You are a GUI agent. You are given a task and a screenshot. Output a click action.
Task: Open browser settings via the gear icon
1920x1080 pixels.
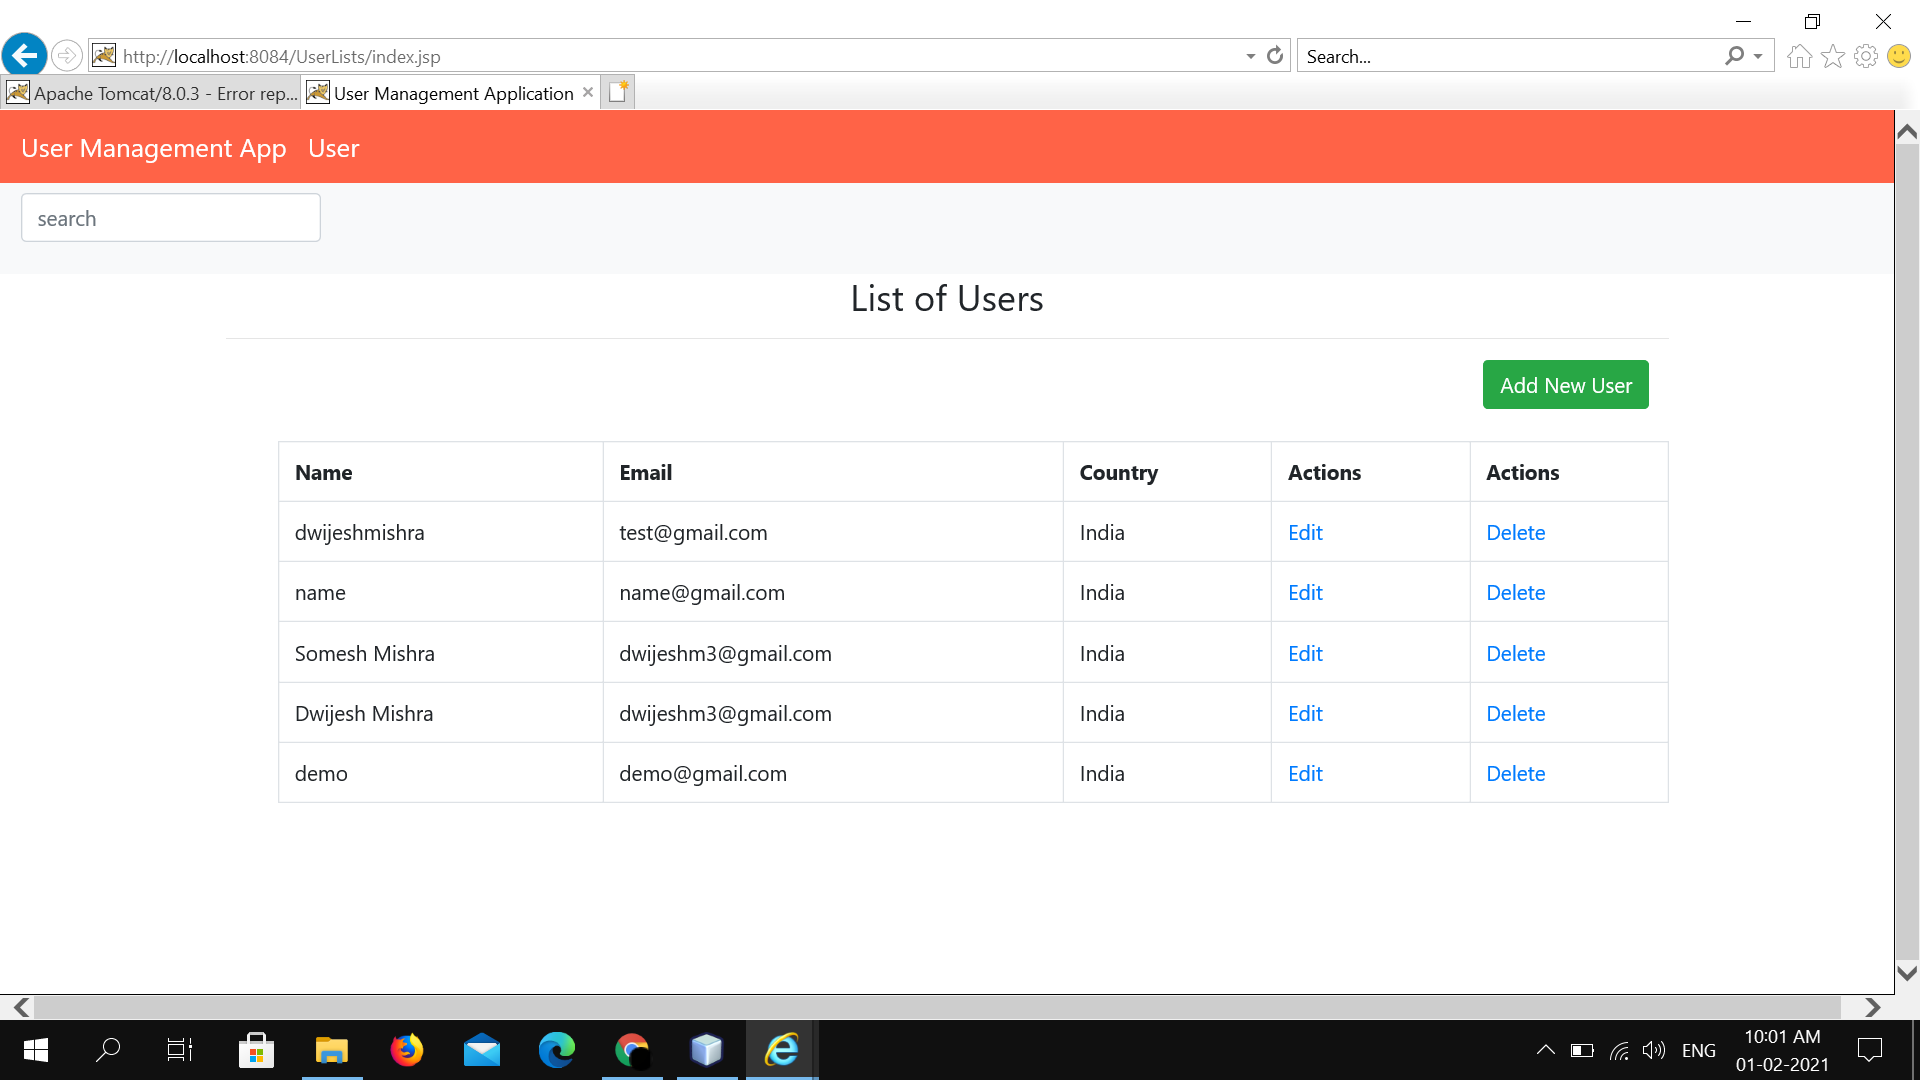(x=1866, y=56)
